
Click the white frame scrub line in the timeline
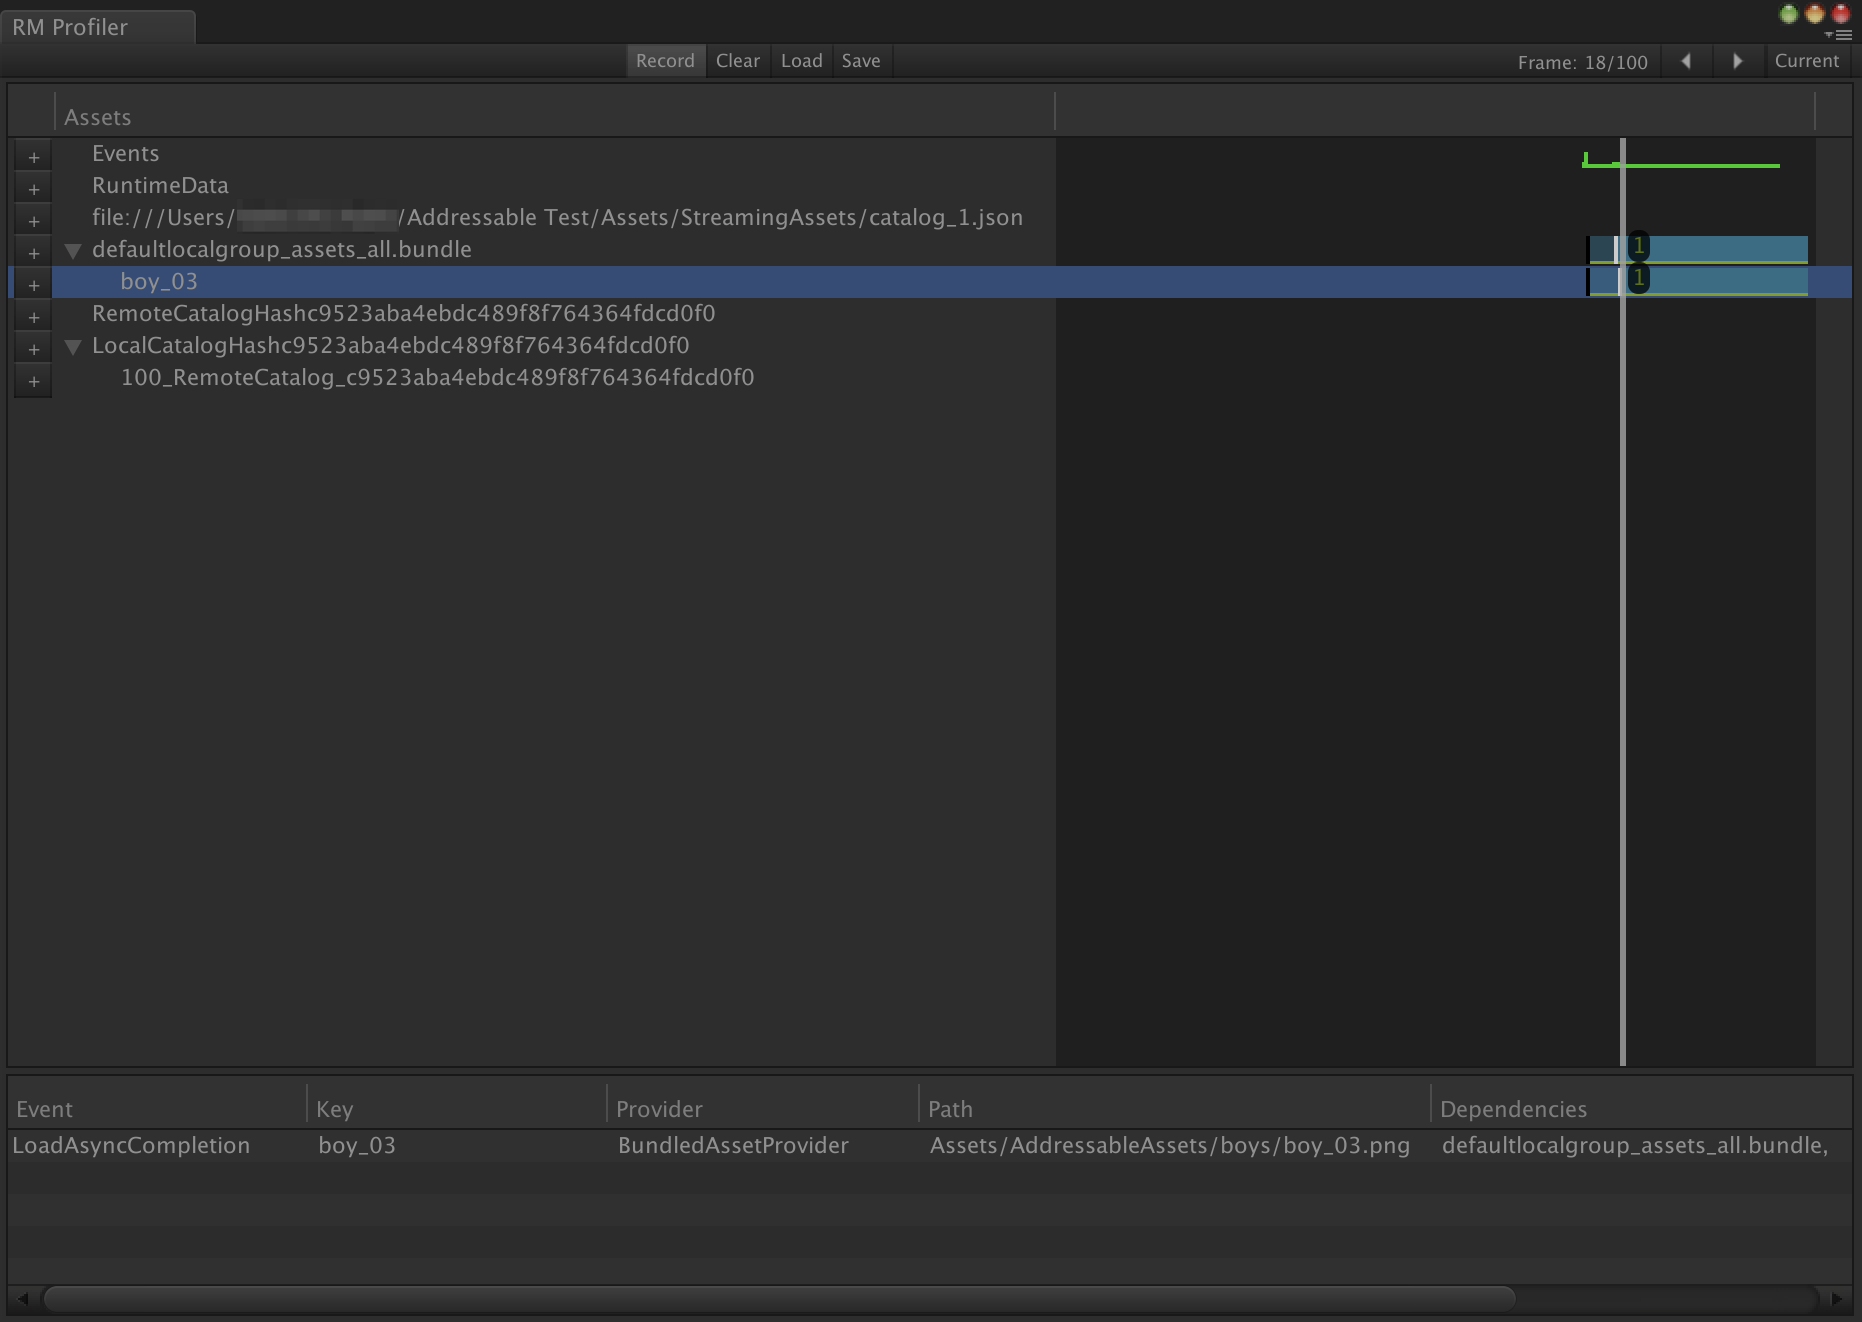(x=1622, y=600)
